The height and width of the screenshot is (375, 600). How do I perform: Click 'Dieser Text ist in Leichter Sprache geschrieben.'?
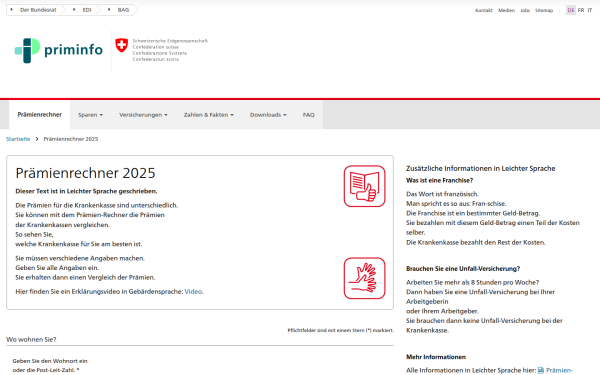point(86,191)
